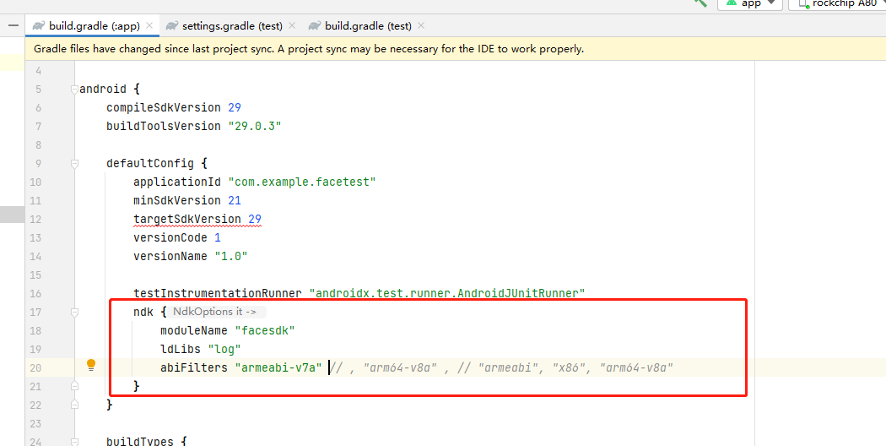The image size is (887, 447).
Task: Click ldLibs "log" line
Action: pyautogui.click(x=201, y=349)
